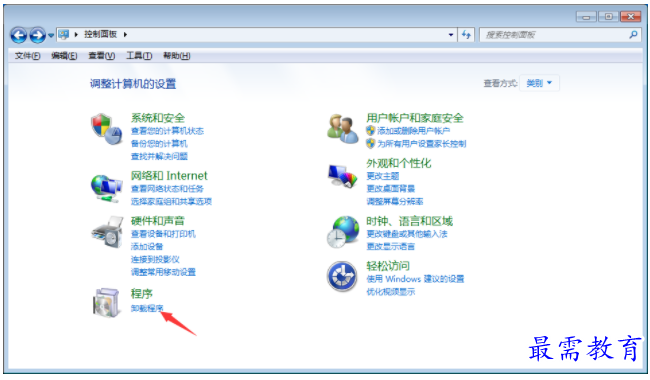Open the 时钟、语言和区域 heading link
This screenshot has height=380, width=650.
[410, 221]
